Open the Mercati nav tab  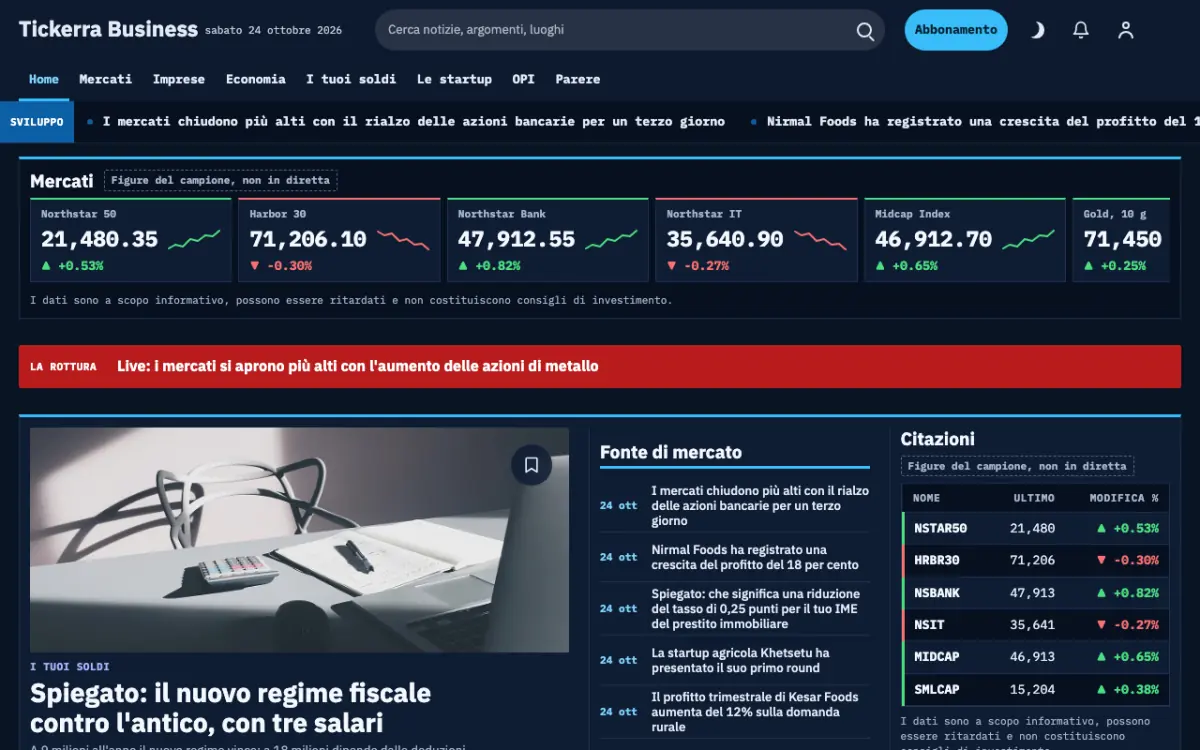point(106,80)
